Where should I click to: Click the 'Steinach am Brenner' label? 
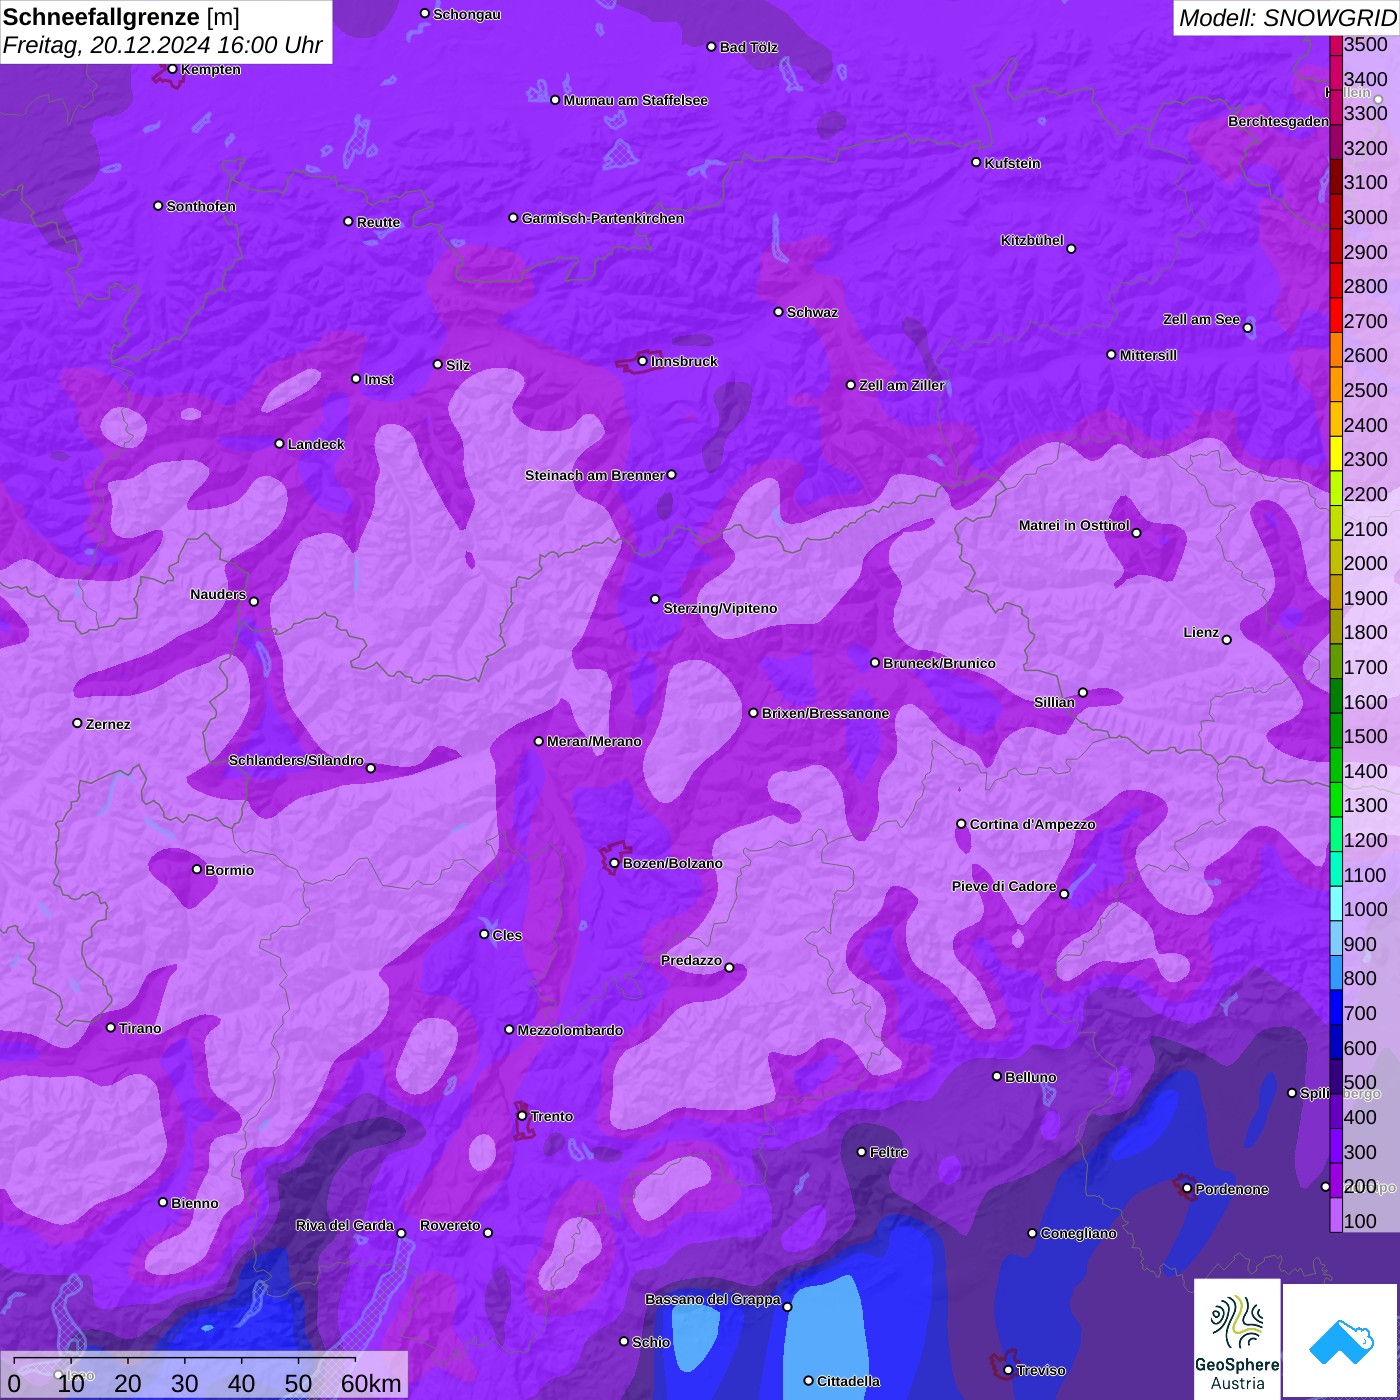click(594, 475)
